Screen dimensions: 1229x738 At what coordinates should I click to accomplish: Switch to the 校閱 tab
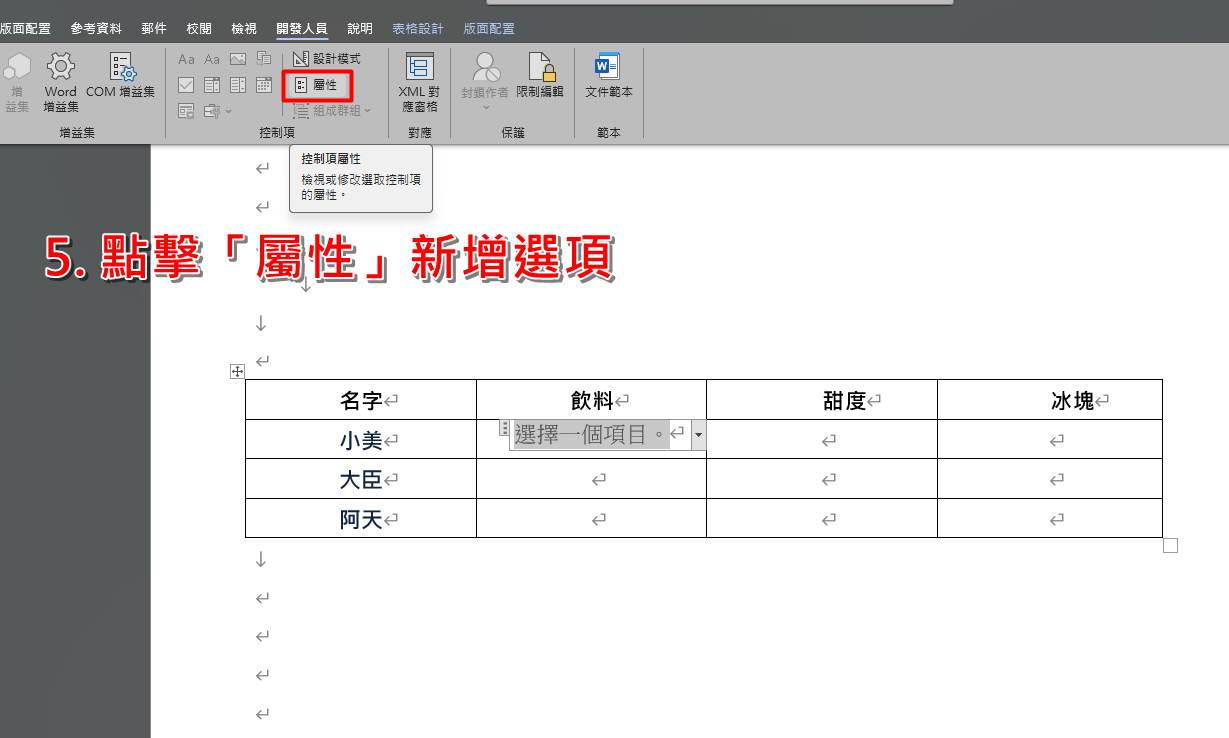199,29
